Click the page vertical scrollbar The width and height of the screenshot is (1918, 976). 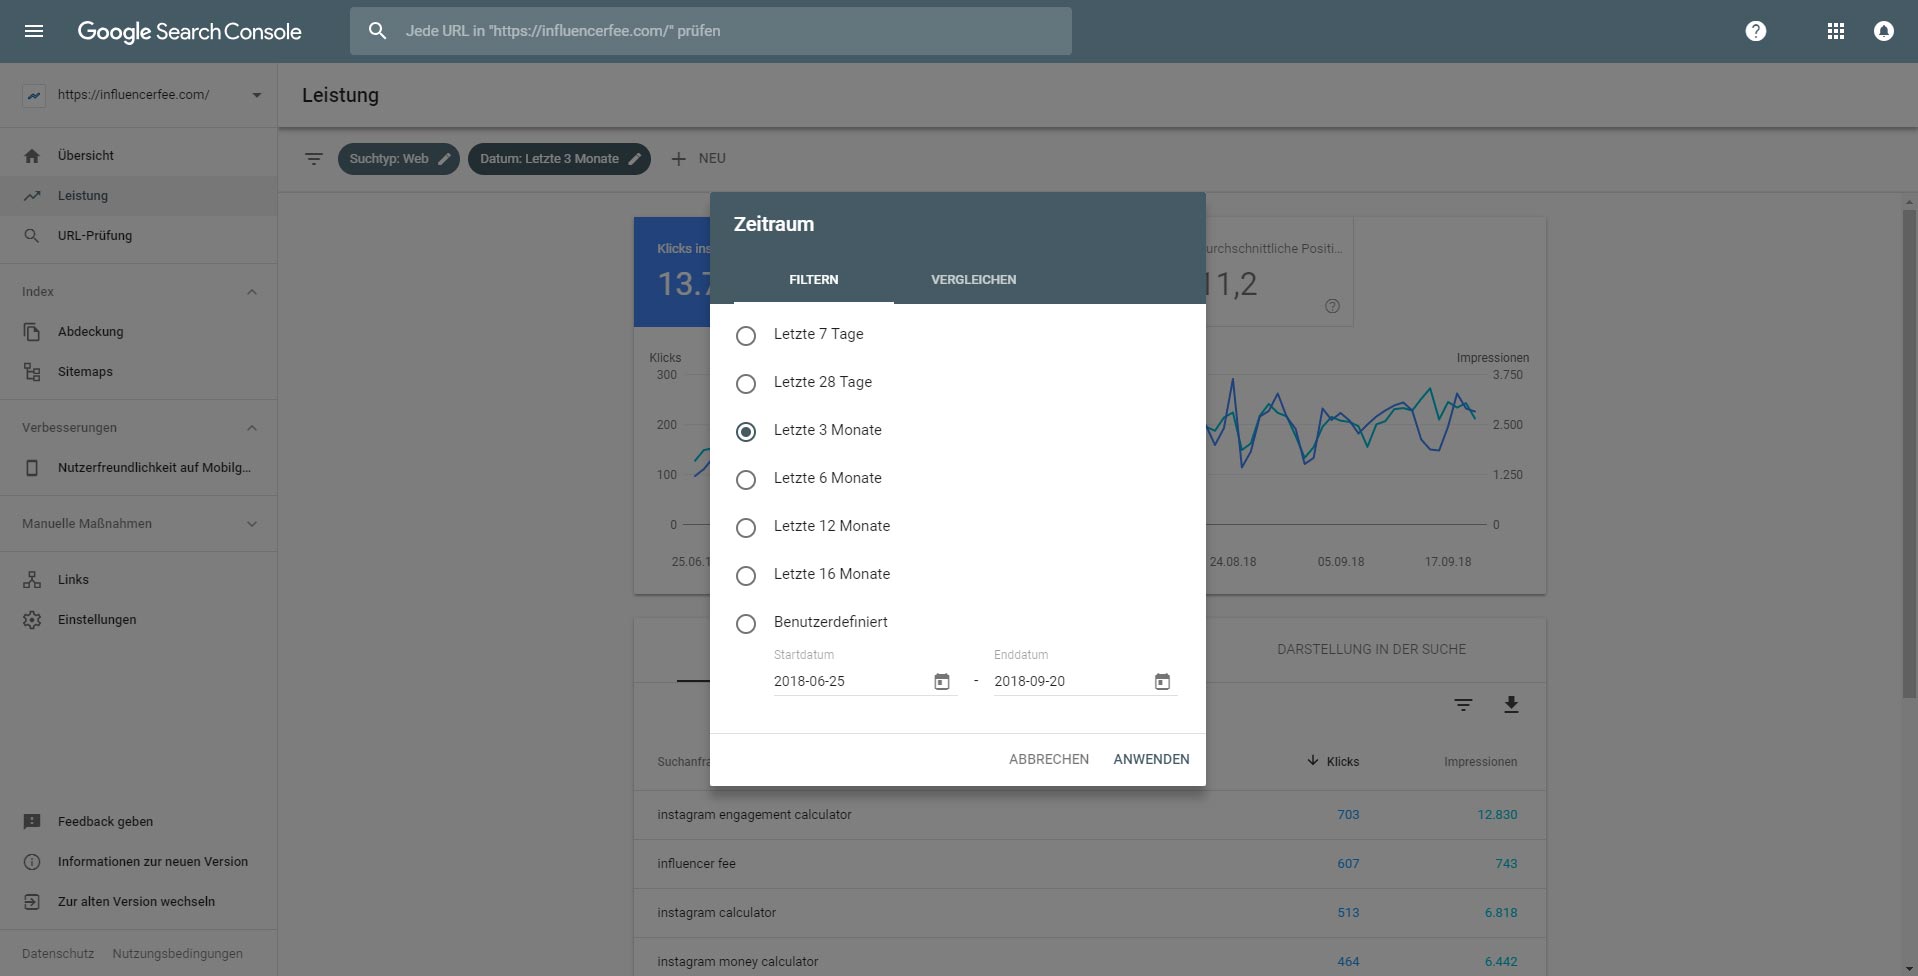pyautogui.click(x=1909, y=454)
